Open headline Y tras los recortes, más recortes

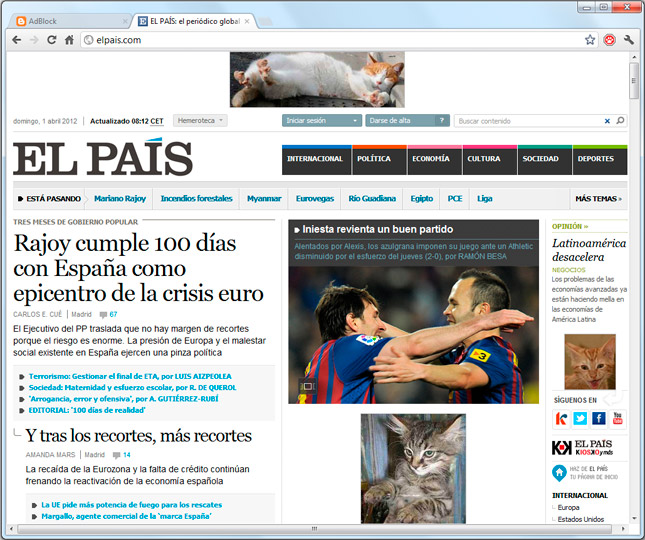tap(138, 436)
